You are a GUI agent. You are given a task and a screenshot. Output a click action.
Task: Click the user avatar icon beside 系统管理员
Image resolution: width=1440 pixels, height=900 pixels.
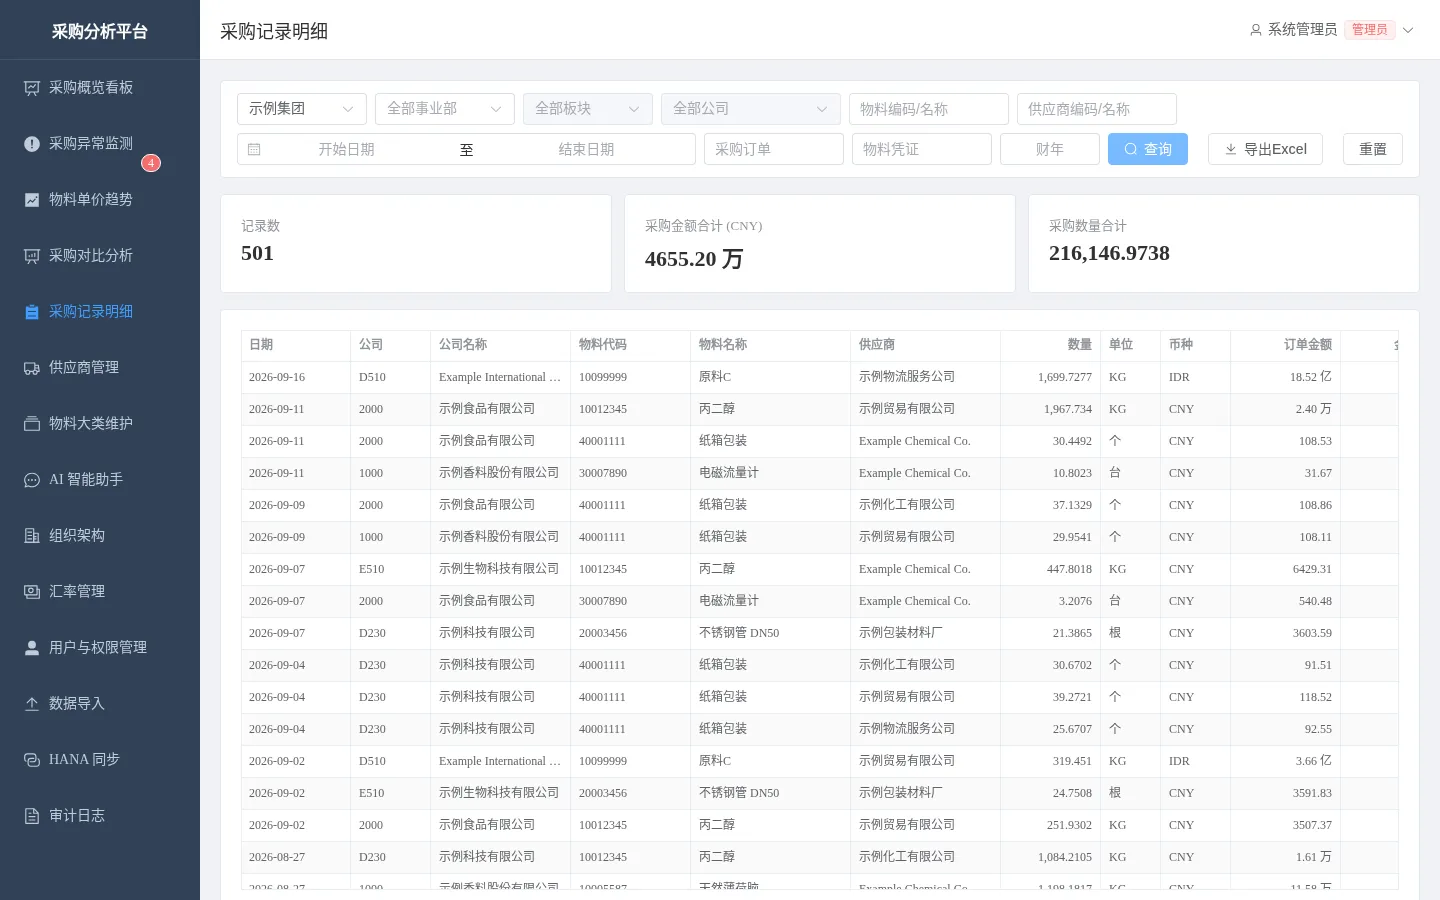pos(1256,30)
